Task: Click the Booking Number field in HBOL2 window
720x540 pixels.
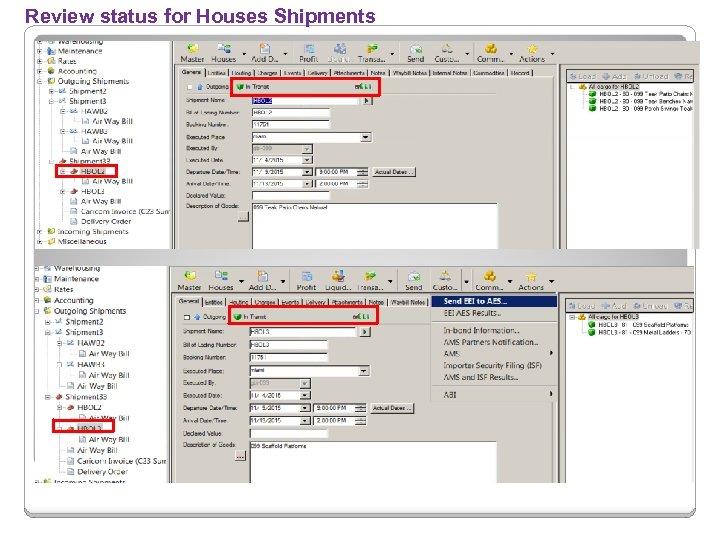Action: 291,124
